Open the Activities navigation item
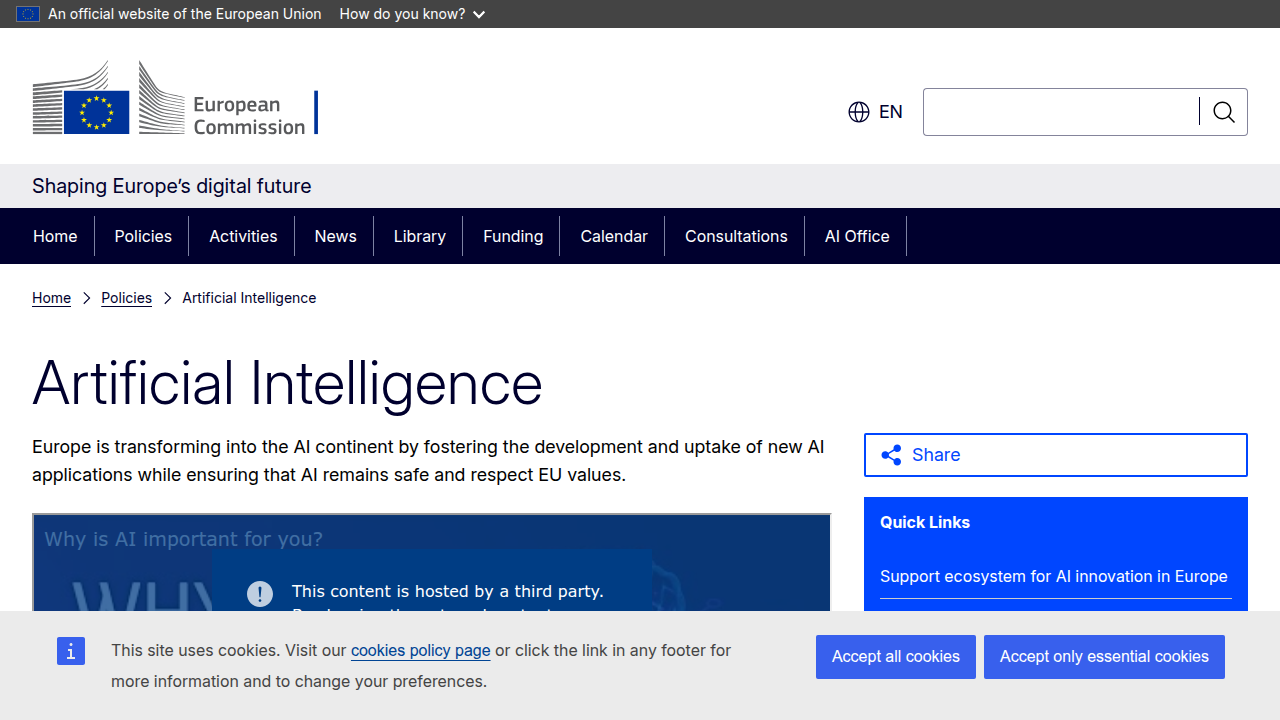The image size is (1280, 720). tap(243, 236)
